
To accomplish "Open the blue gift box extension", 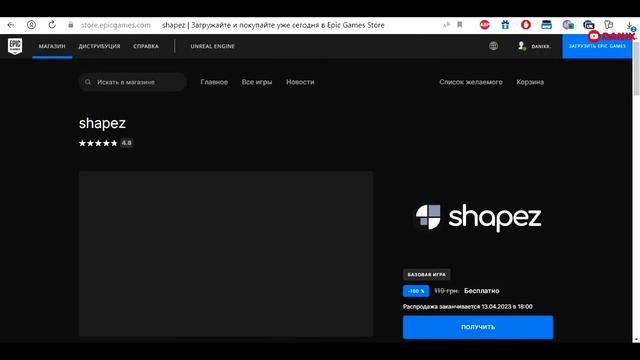I will (x=505, y=25).
